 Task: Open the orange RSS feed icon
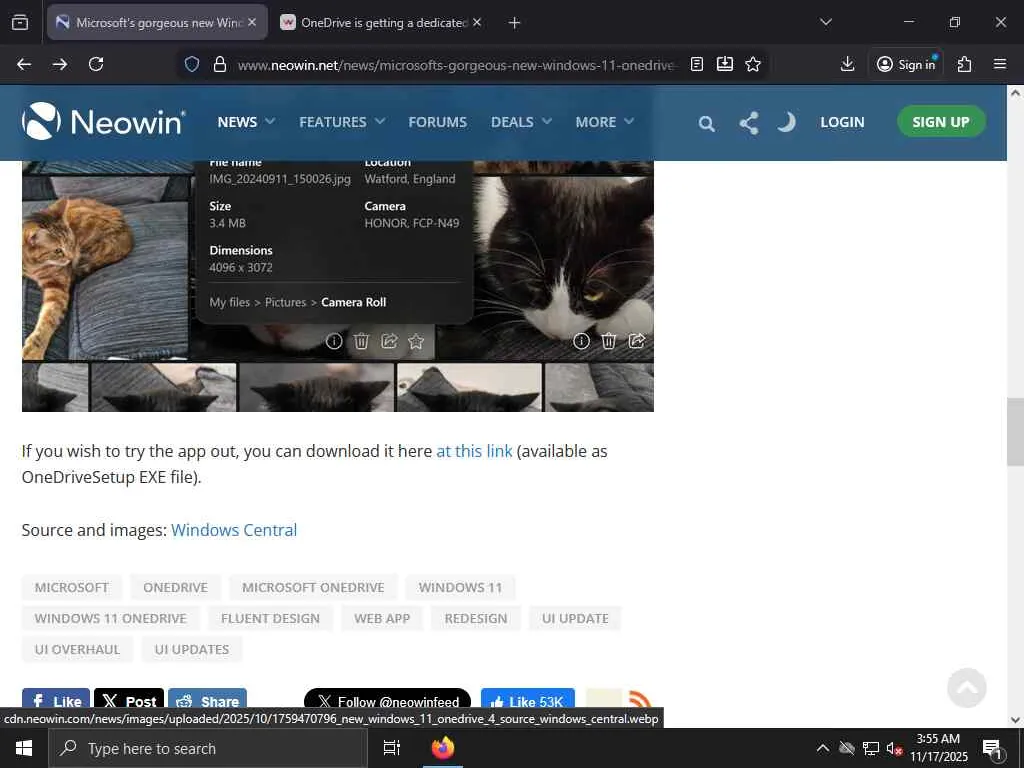(x=639, y=700)
